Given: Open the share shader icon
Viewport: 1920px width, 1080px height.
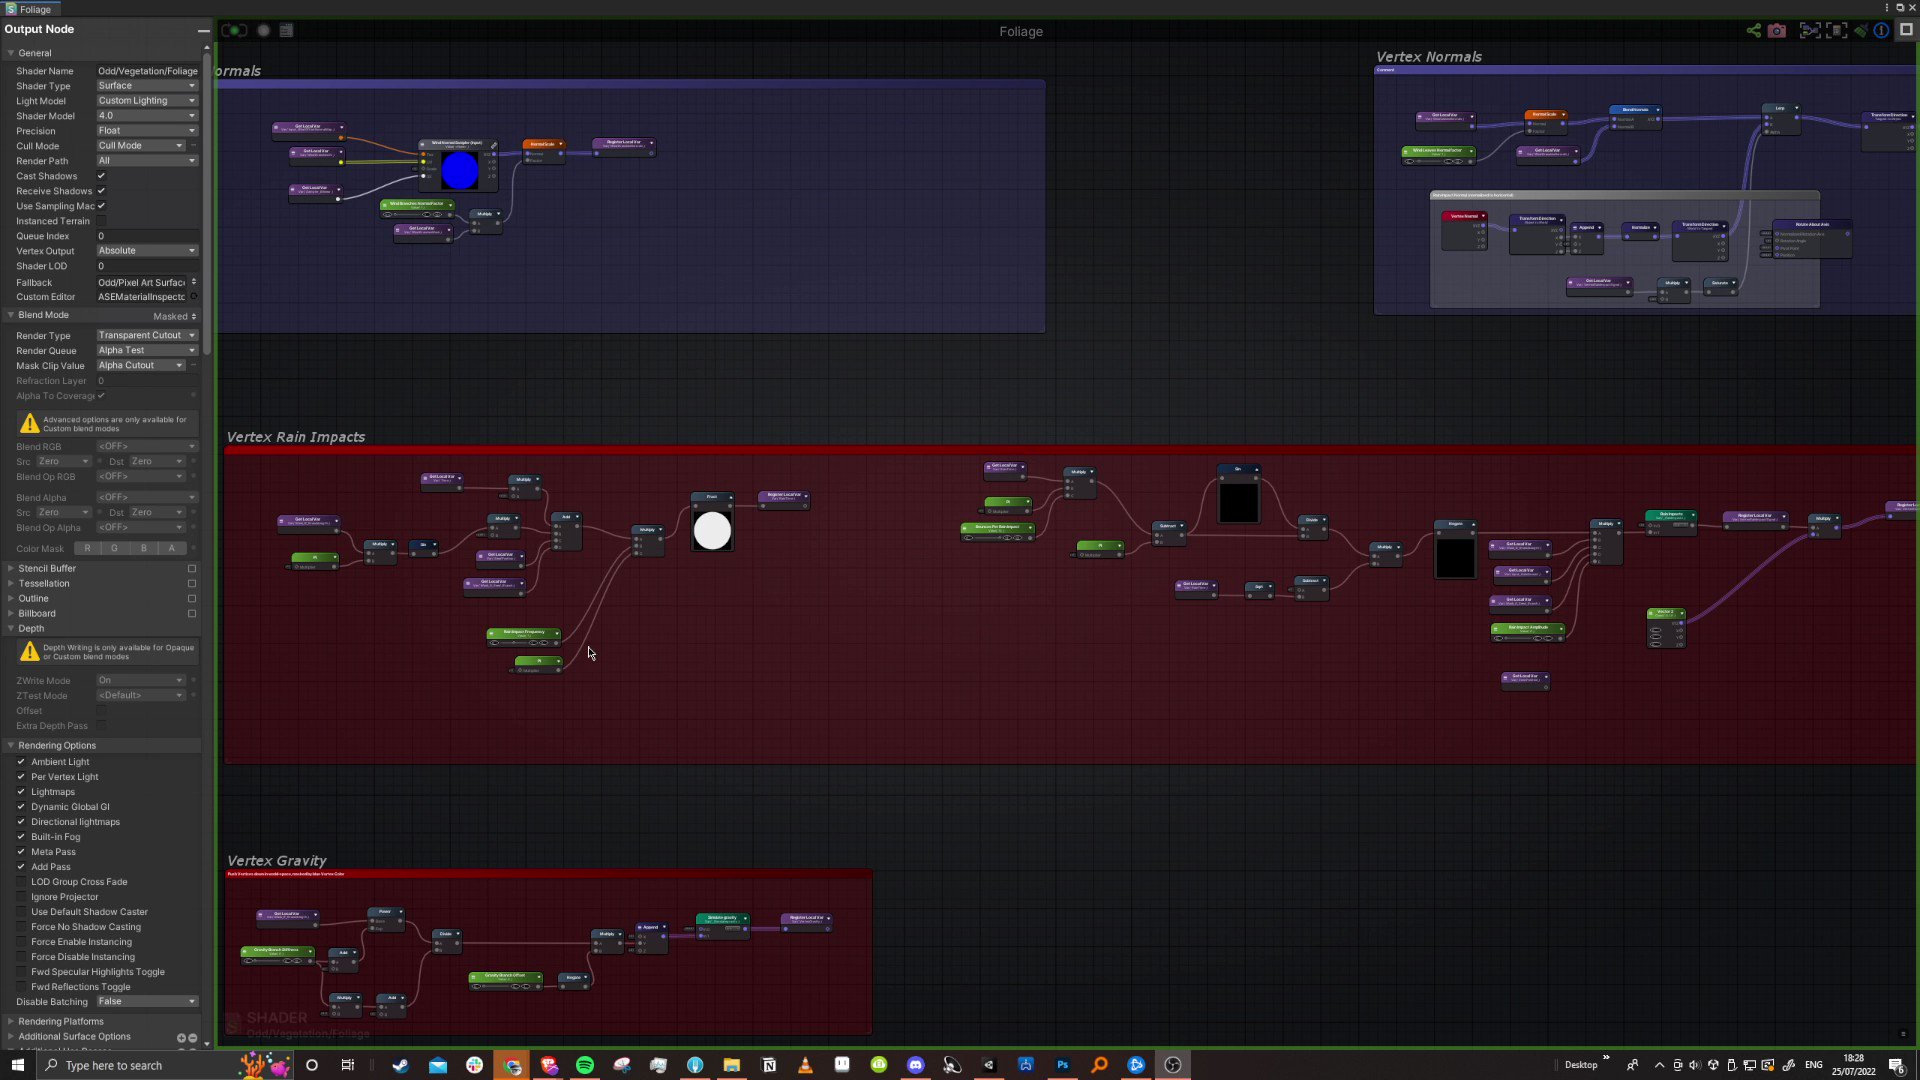Looking at the screenshot, I should point(1753,30).
